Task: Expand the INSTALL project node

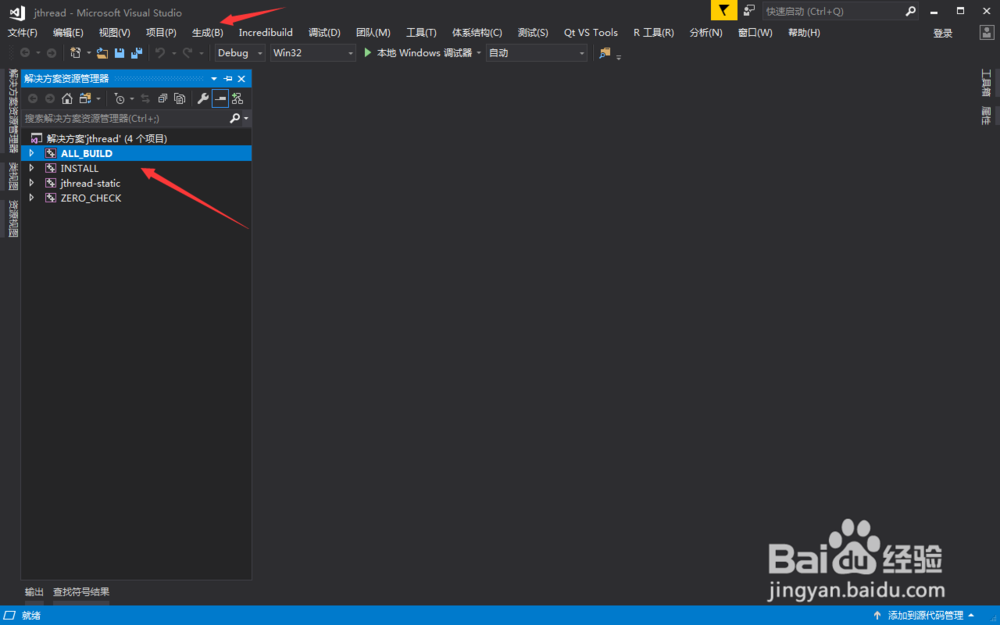Action: [x=31, y=168]
